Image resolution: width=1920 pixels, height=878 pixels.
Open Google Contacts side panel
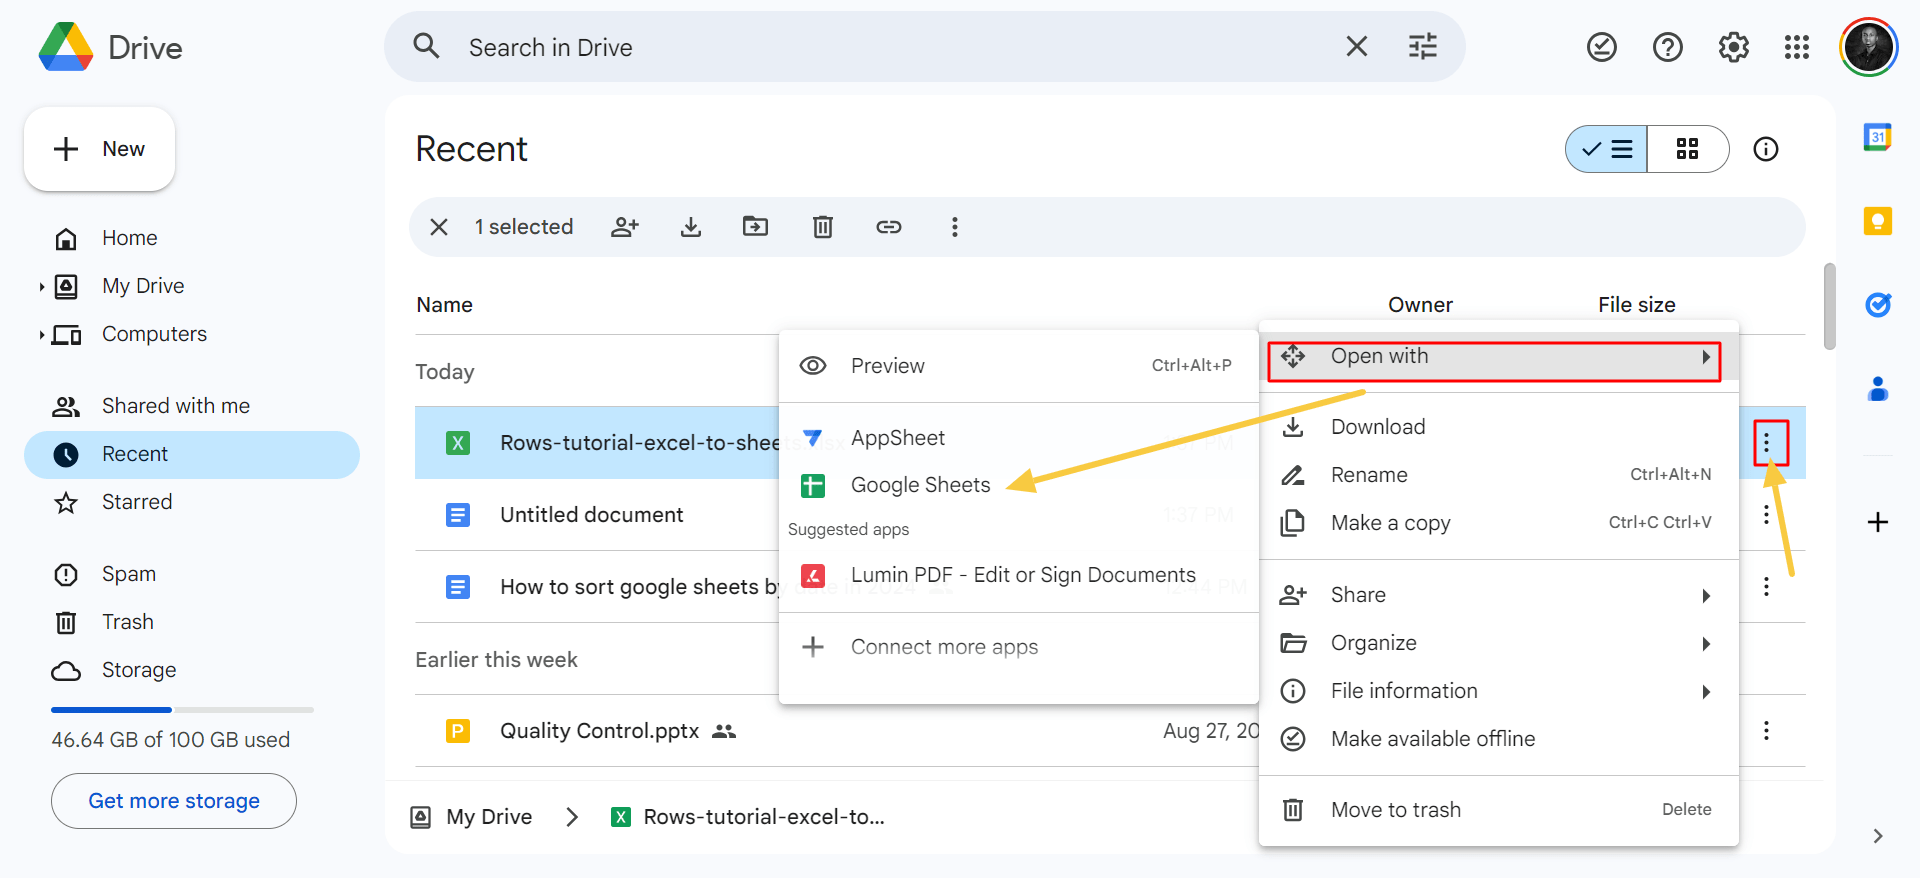coord(1877,389)
